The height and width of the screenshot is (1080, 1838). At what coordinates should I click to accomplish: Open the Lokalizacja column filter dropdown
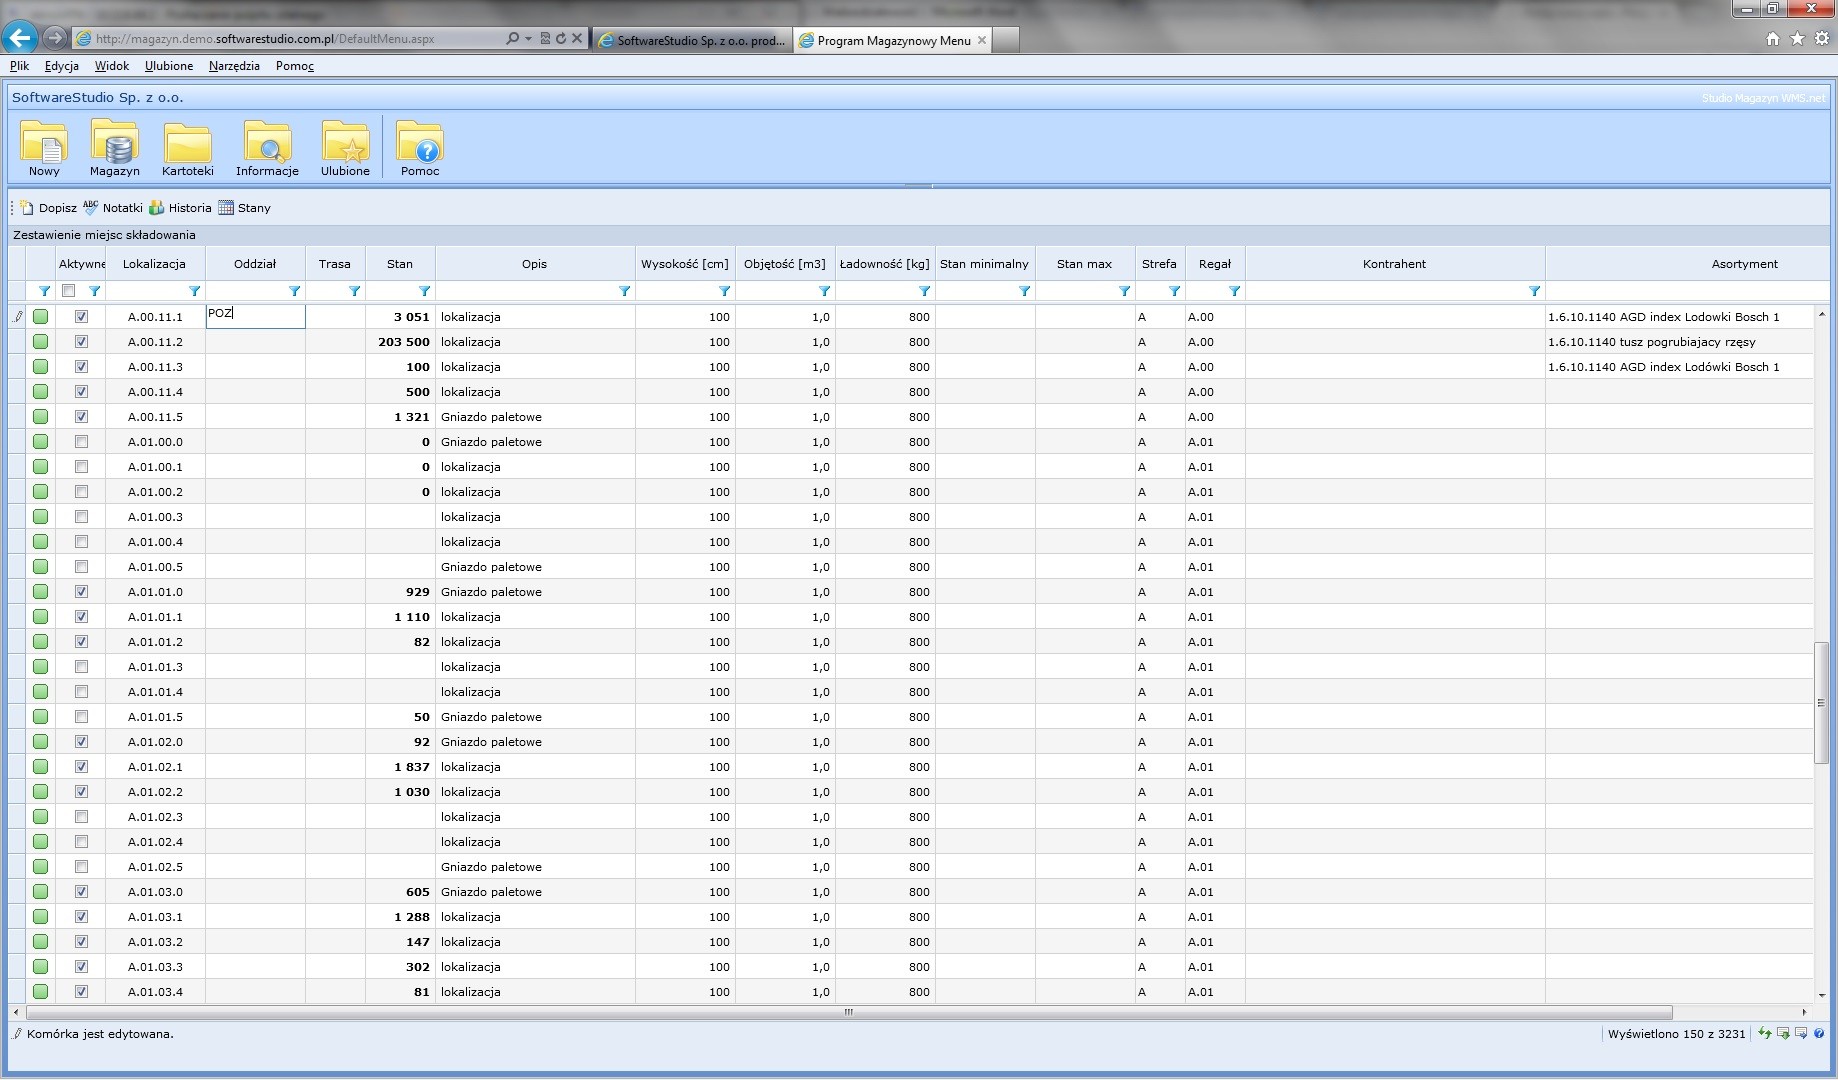click(195, 291)
